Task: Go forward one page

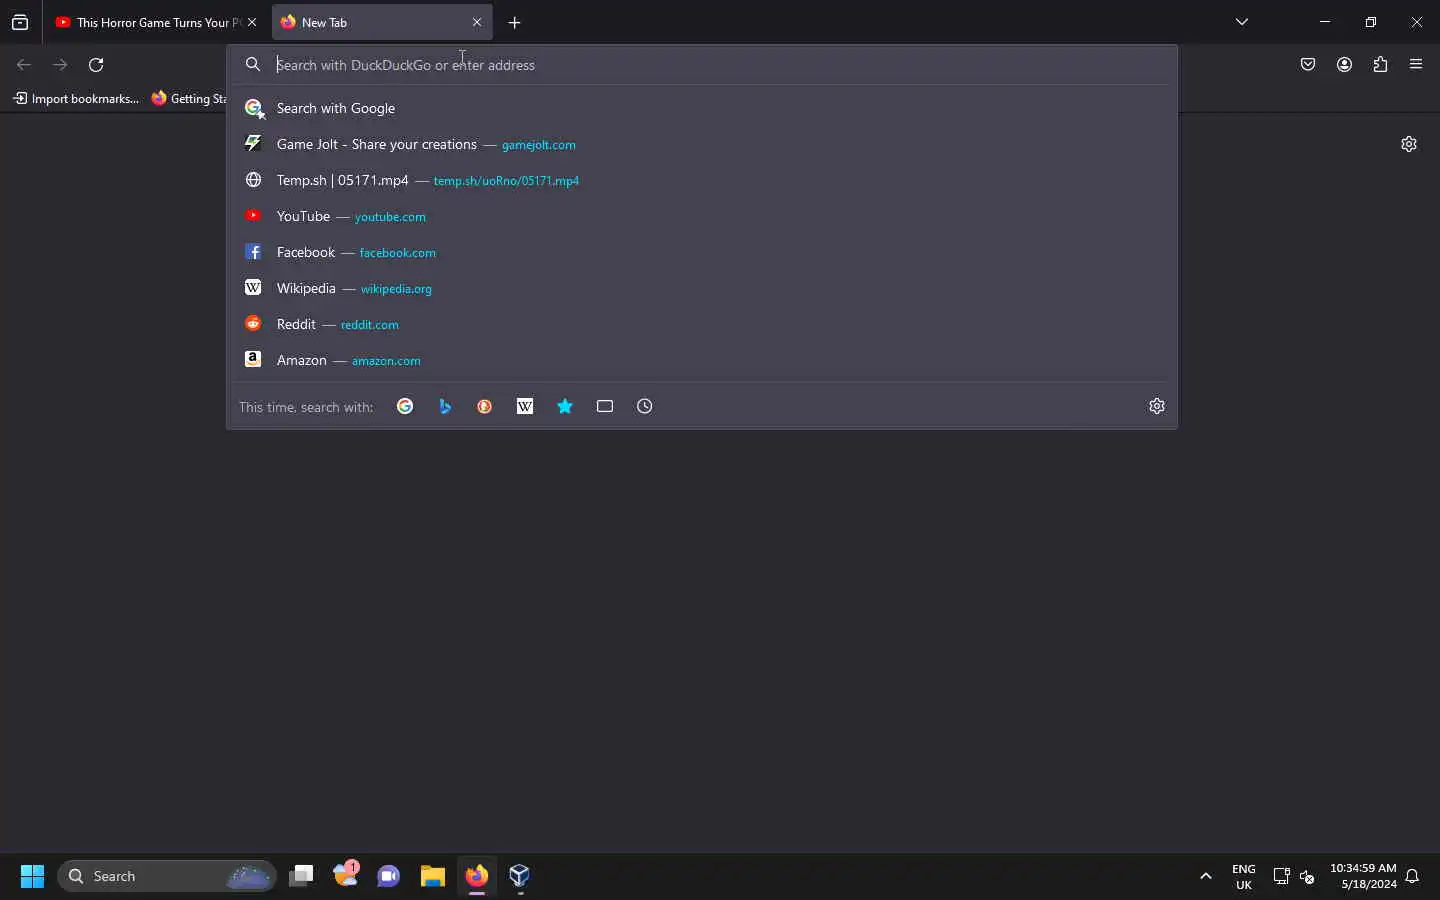Action: pos(60,65)
